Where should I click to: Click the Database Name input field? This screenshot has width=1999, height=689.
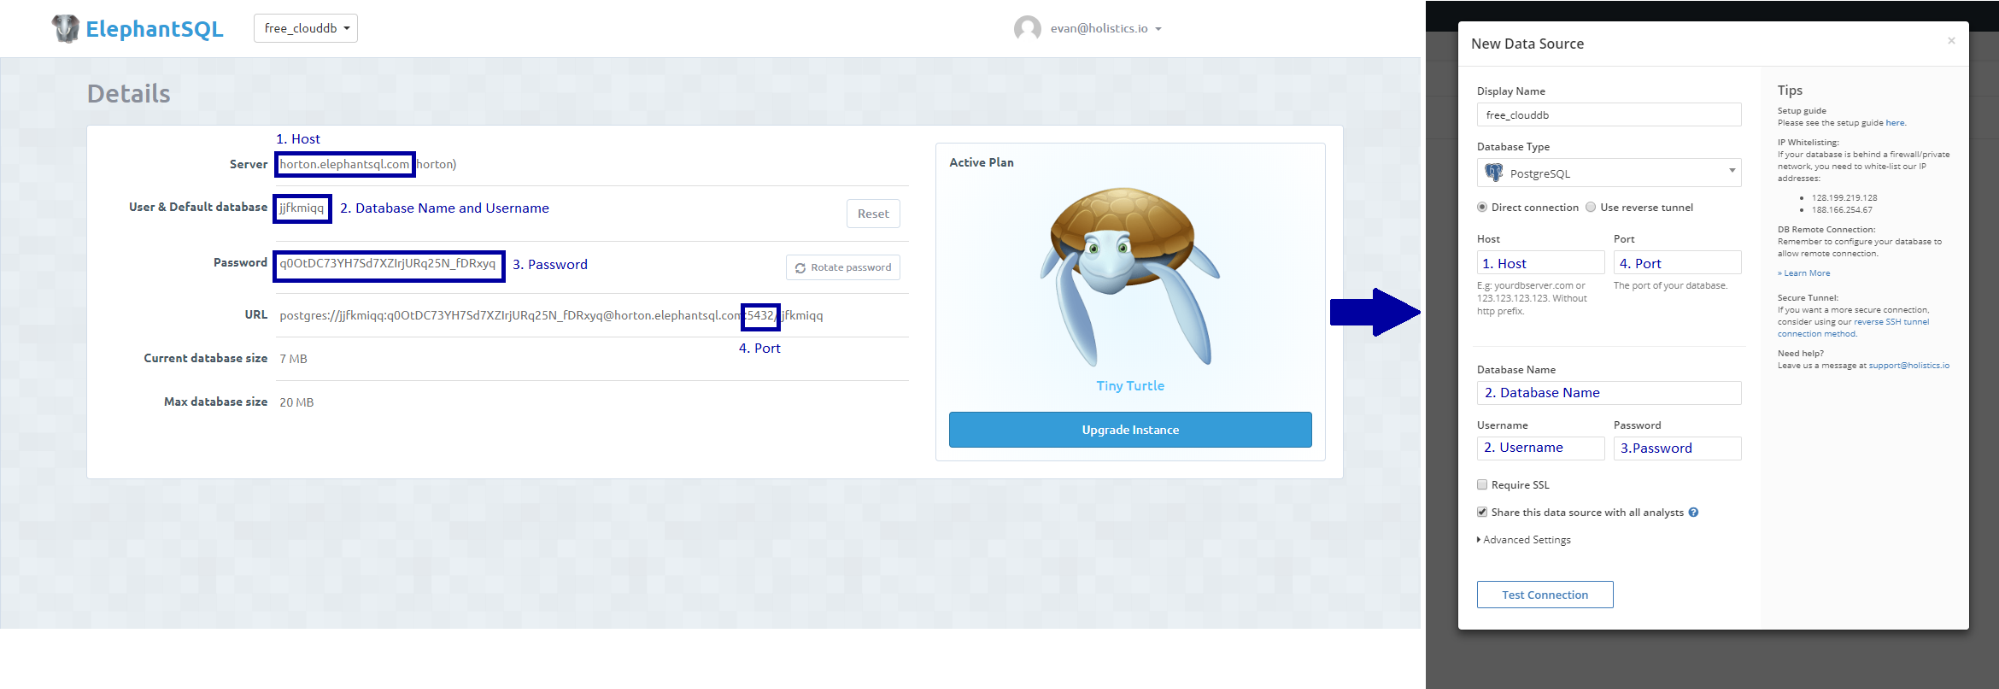(1609, 393)
